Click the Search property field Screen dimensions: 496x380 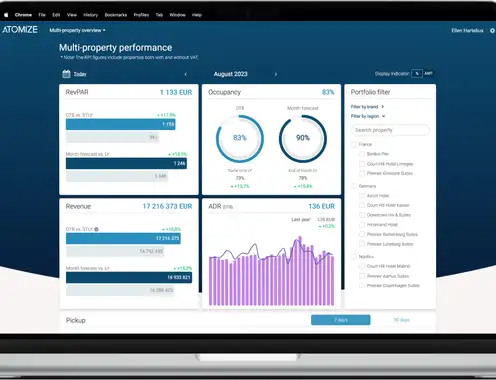[390, 130]
